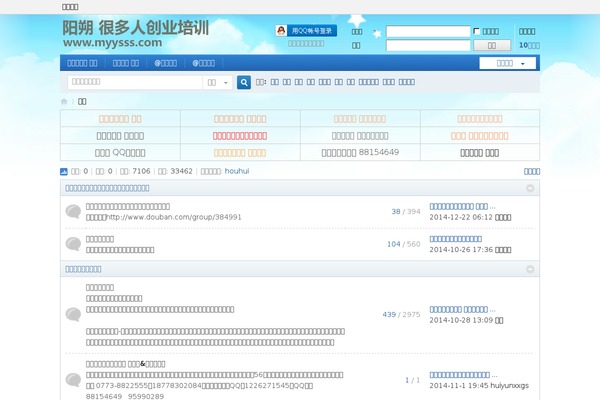Open newest member link houhui
The image size is (600, 400).
[x=236, y=171]
